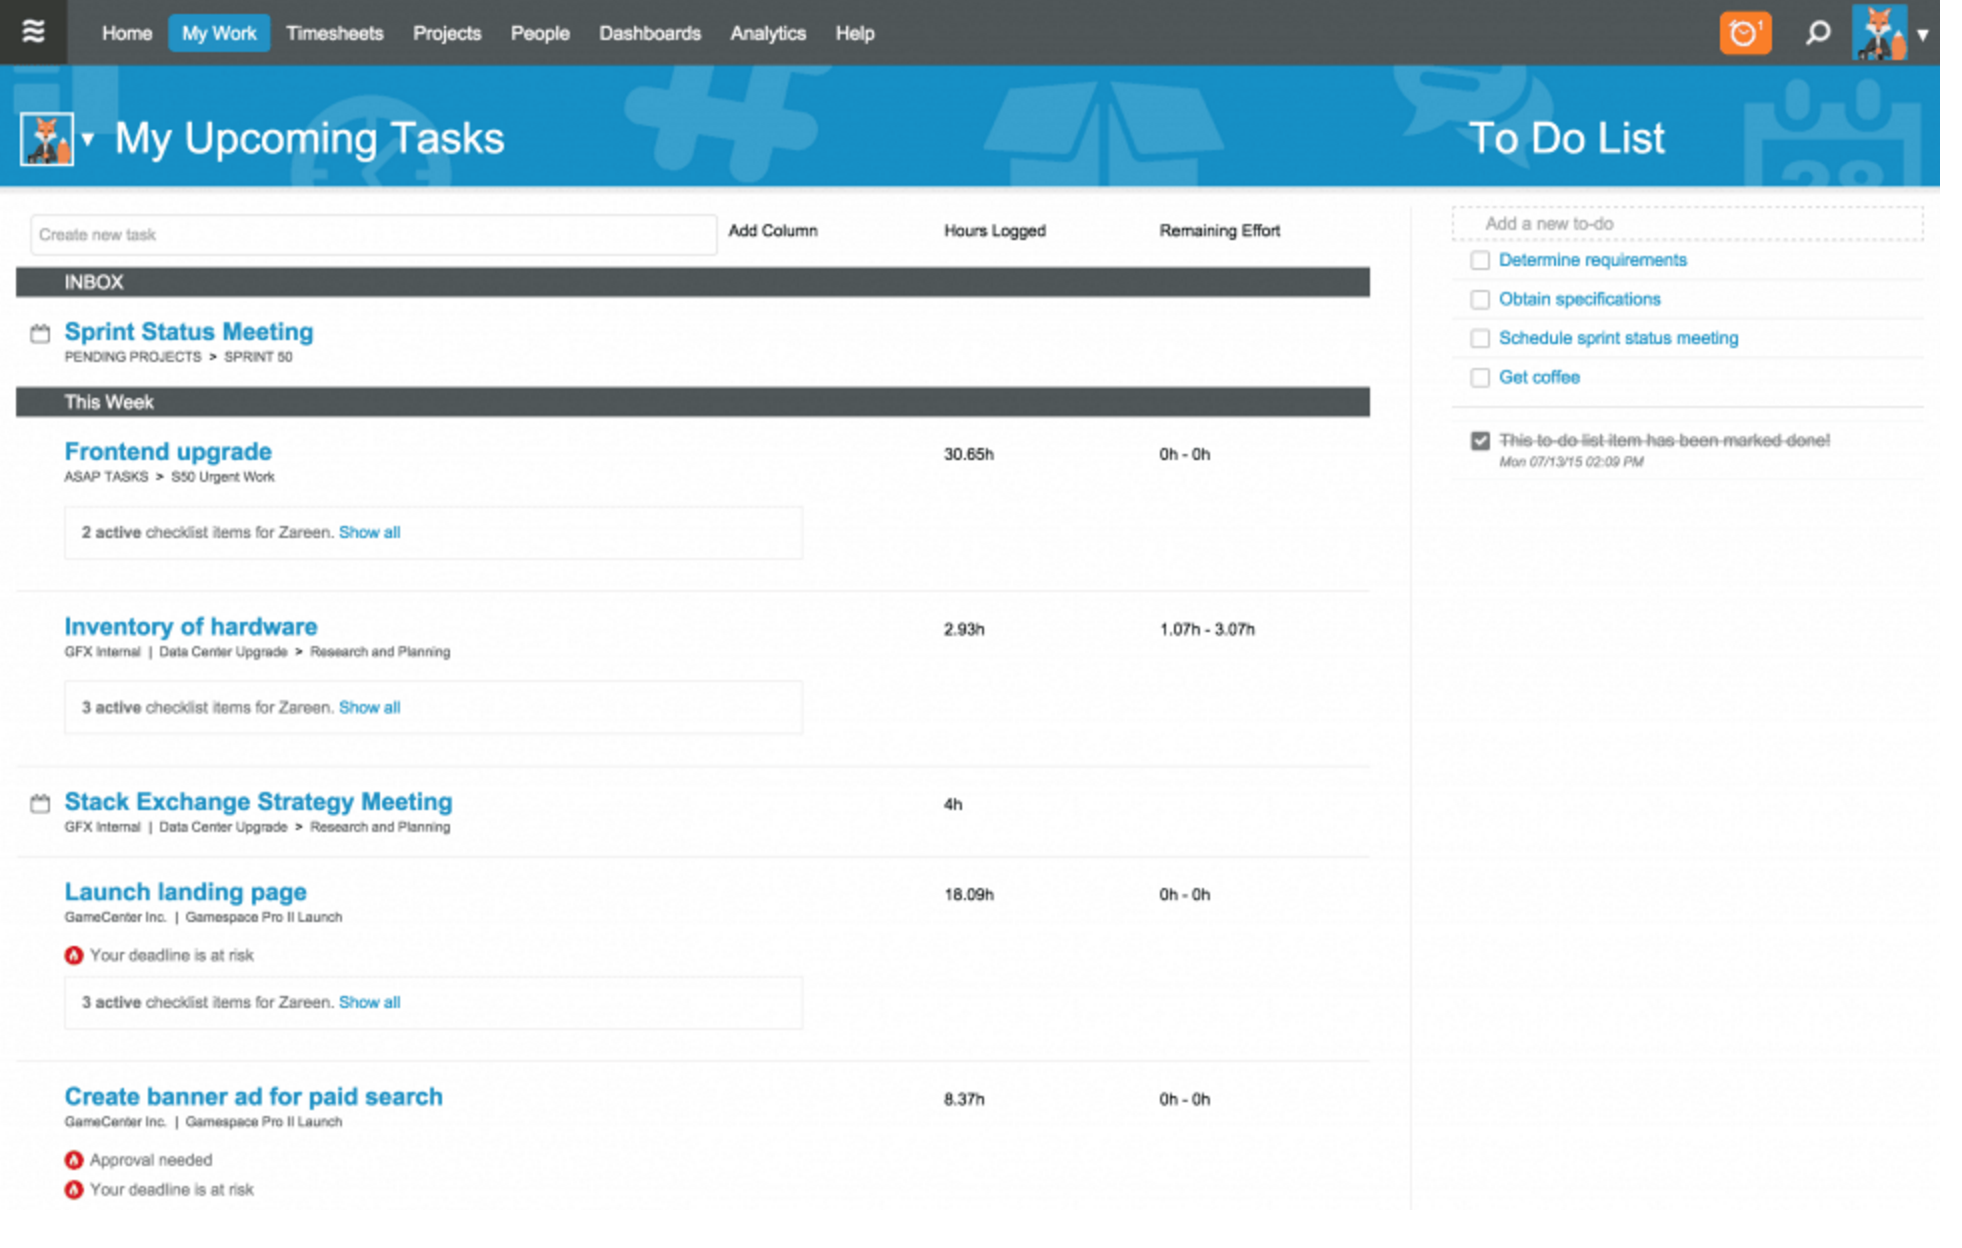Viewport: 1962px width, 1248px height.
Task: Open the Inventory of hardware task
Action: coord(191,627)
